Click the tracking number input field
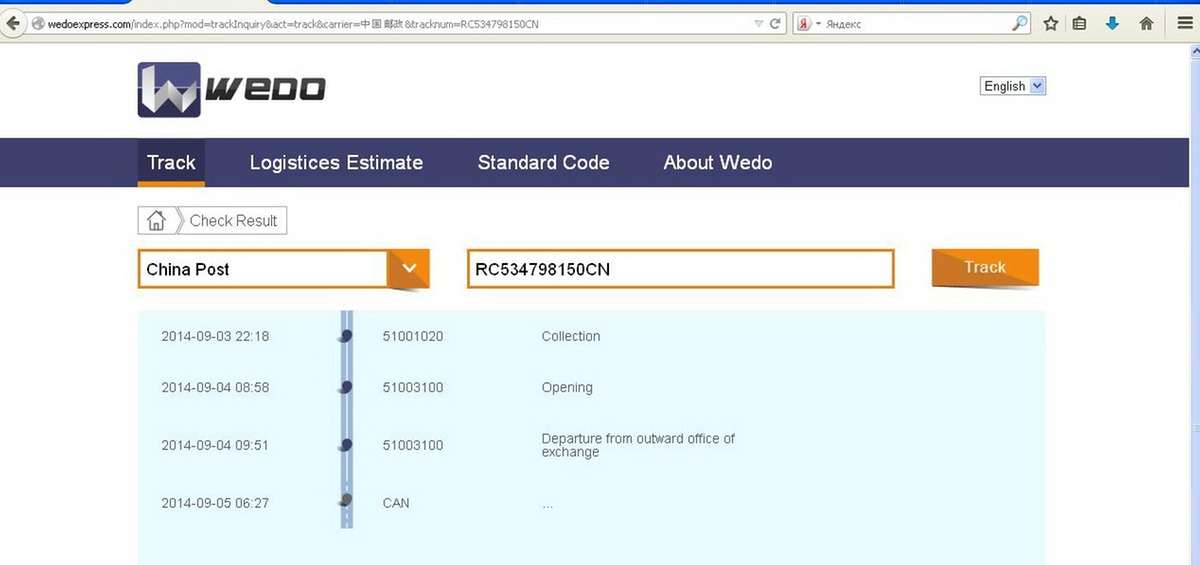 (x=680, y=269)
